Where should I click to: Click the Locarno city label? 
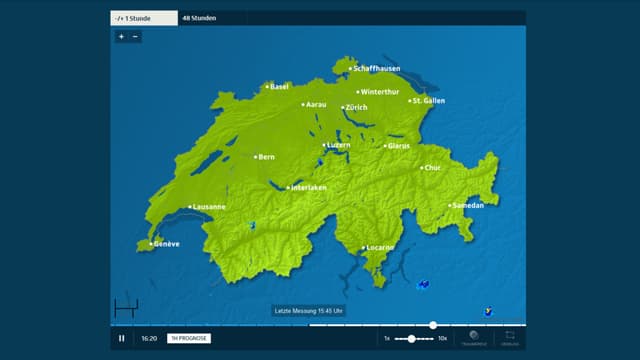[x=380, y=248]
